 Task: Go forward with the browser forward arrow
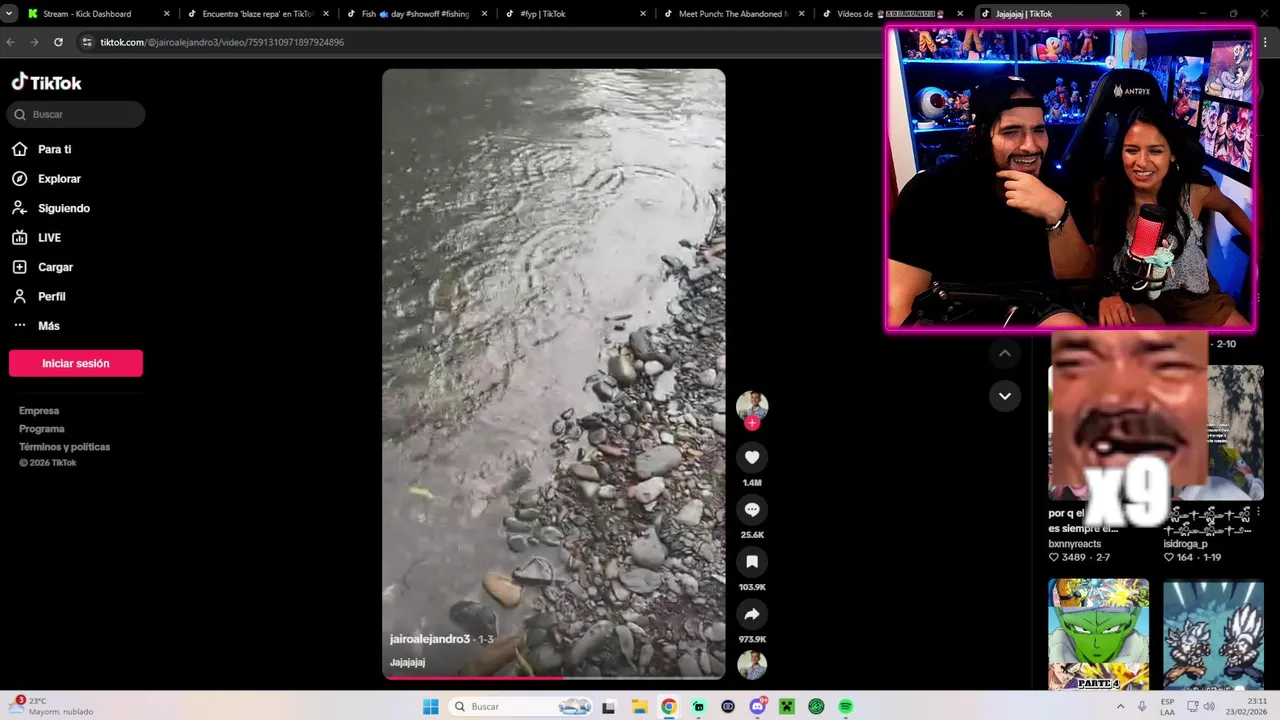(x=35, y=42)
